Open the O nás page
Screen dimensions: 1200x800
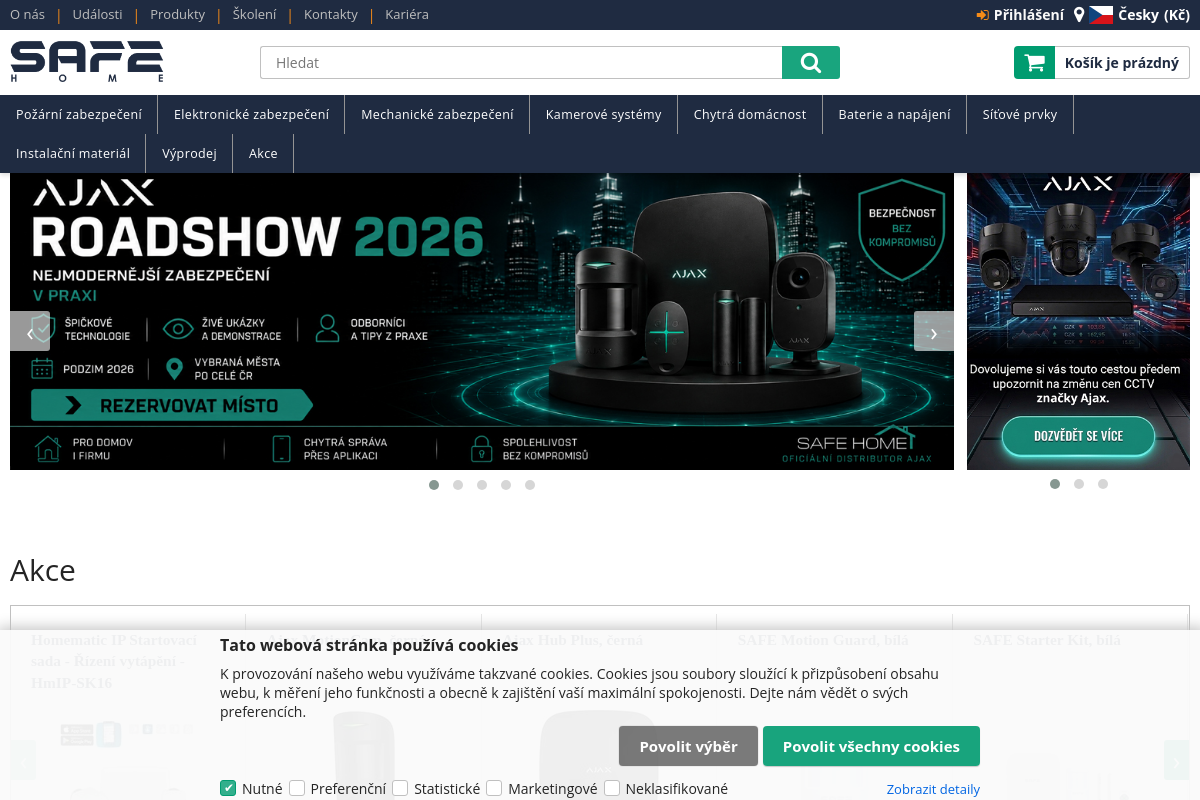coord(27,15)
